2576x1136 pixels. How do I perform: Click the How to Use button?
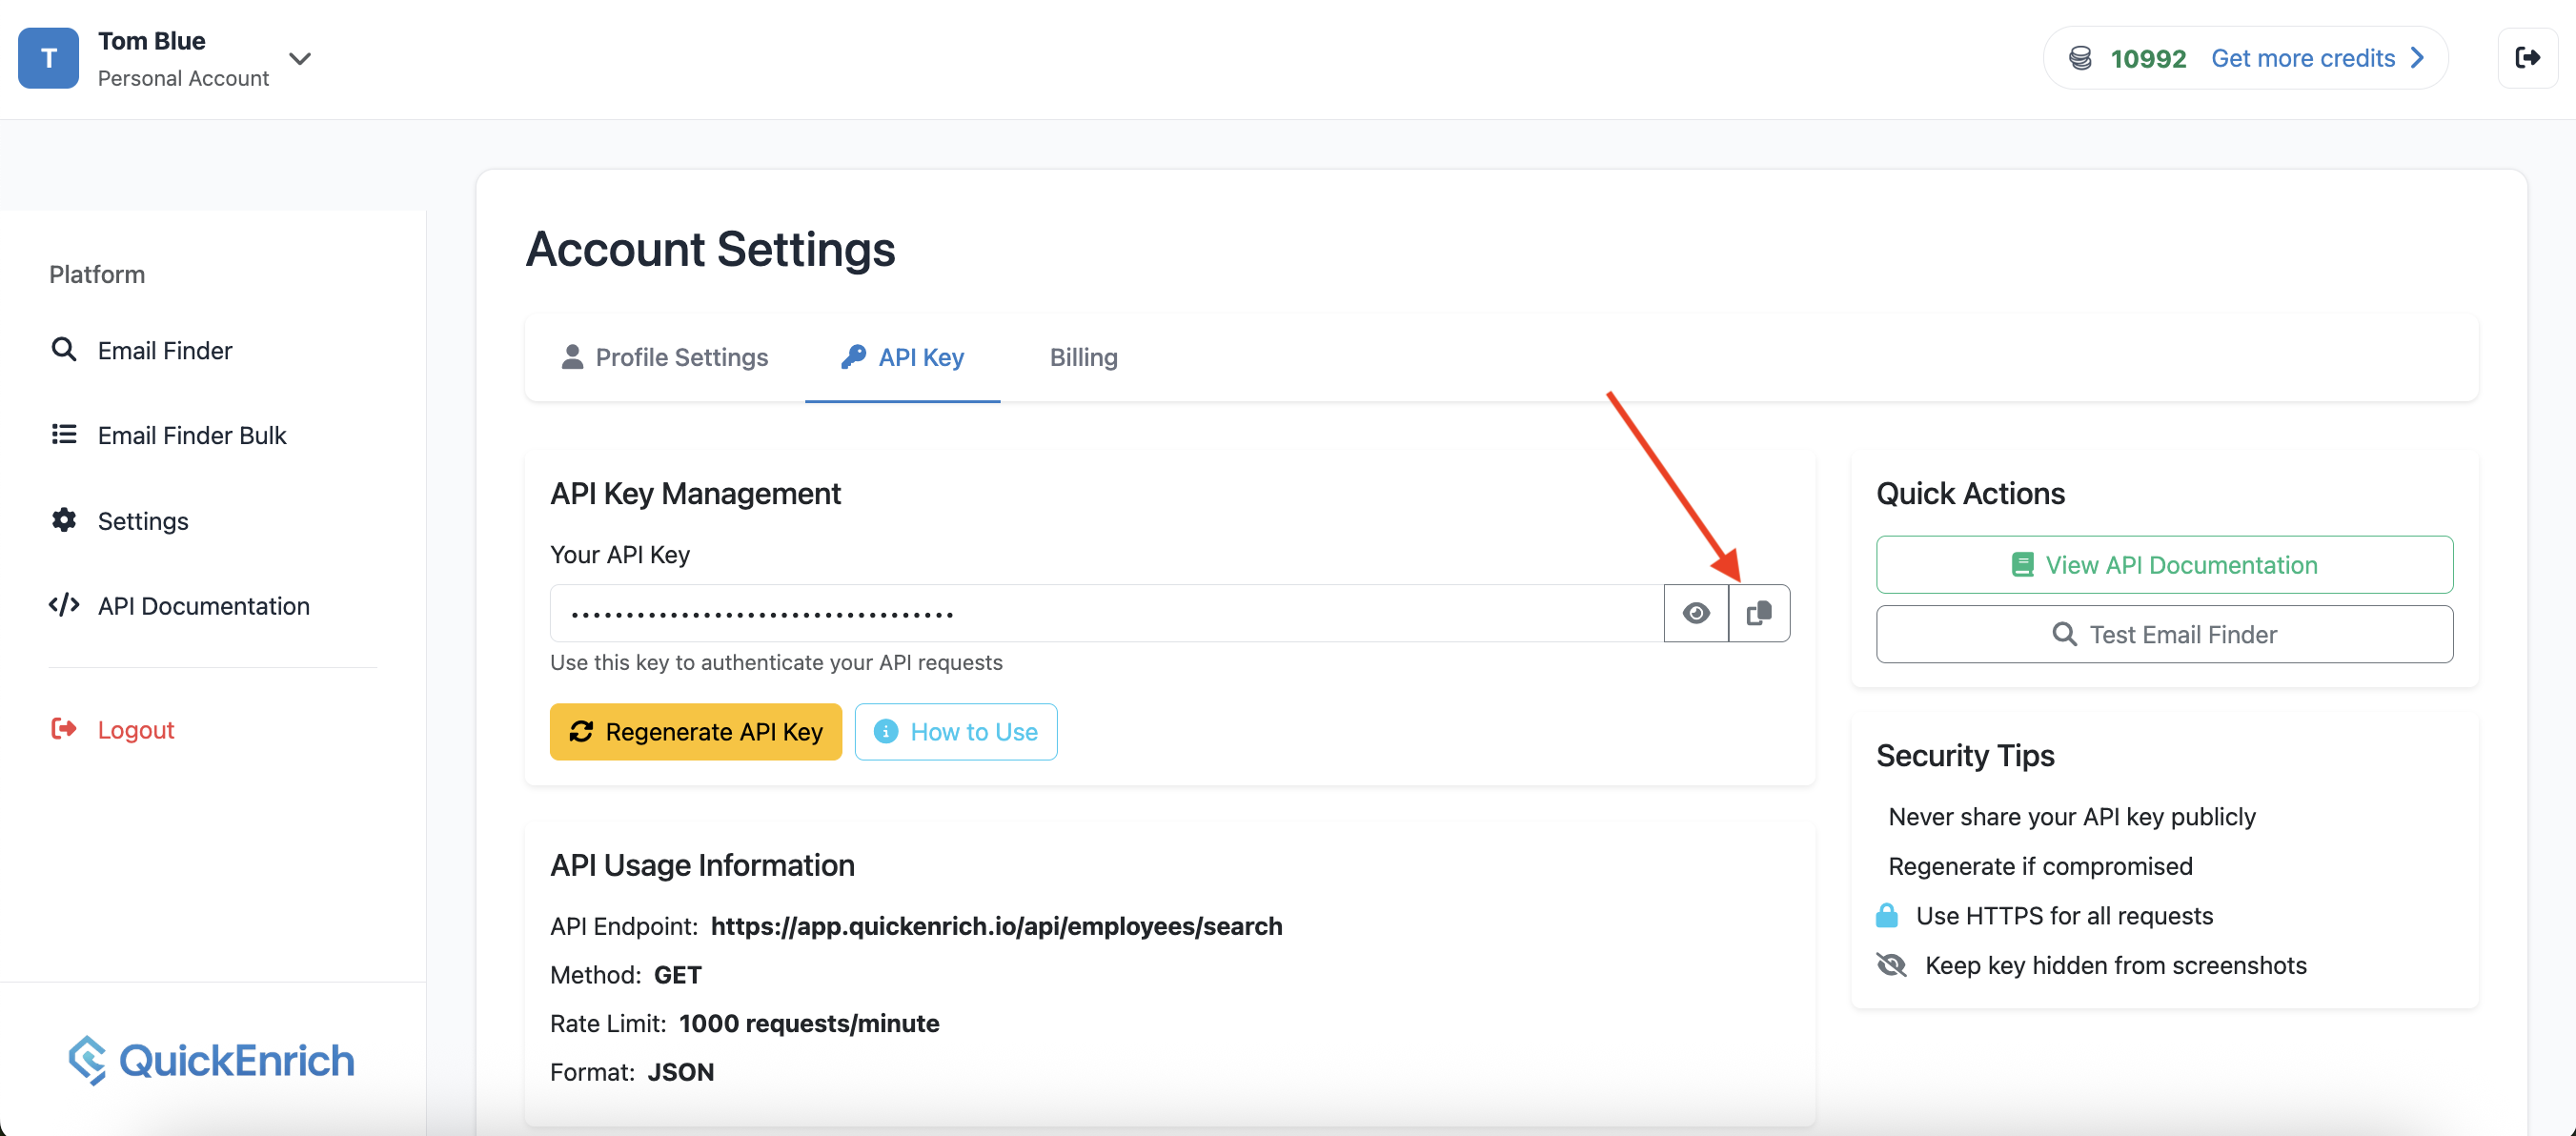coord(955,732)
